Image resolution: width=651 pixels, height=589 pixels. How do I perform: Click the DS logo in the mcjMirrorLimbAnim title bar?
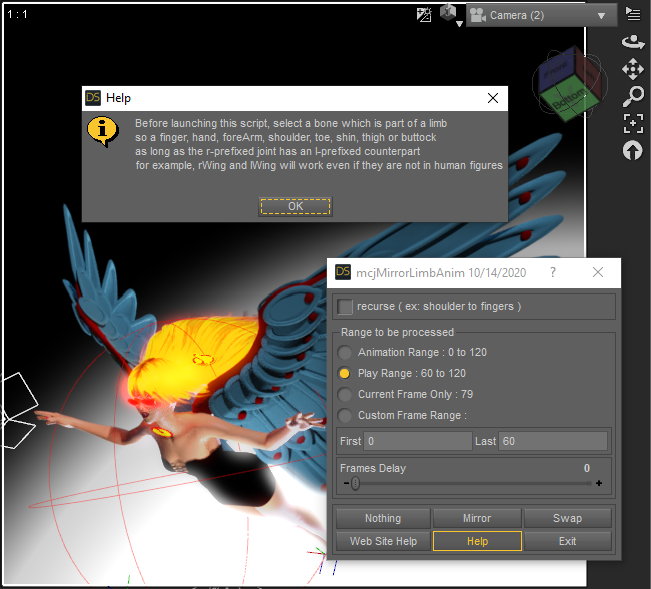[343, 272]
